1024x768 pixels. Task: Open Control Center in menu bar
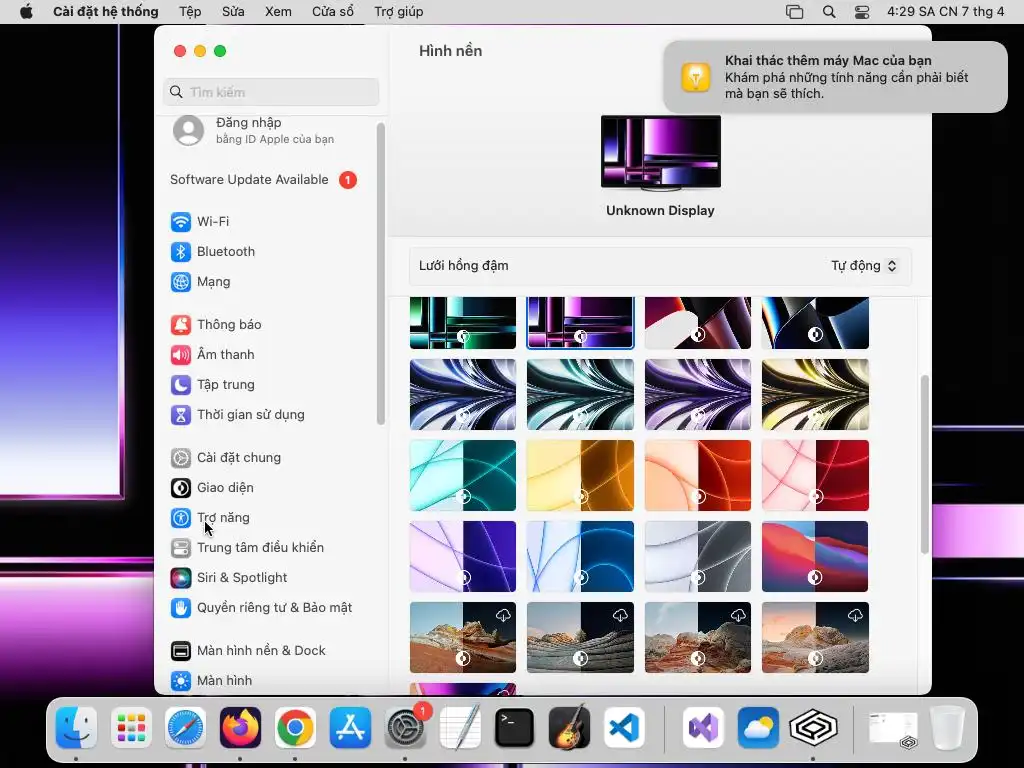click(862, 12)
